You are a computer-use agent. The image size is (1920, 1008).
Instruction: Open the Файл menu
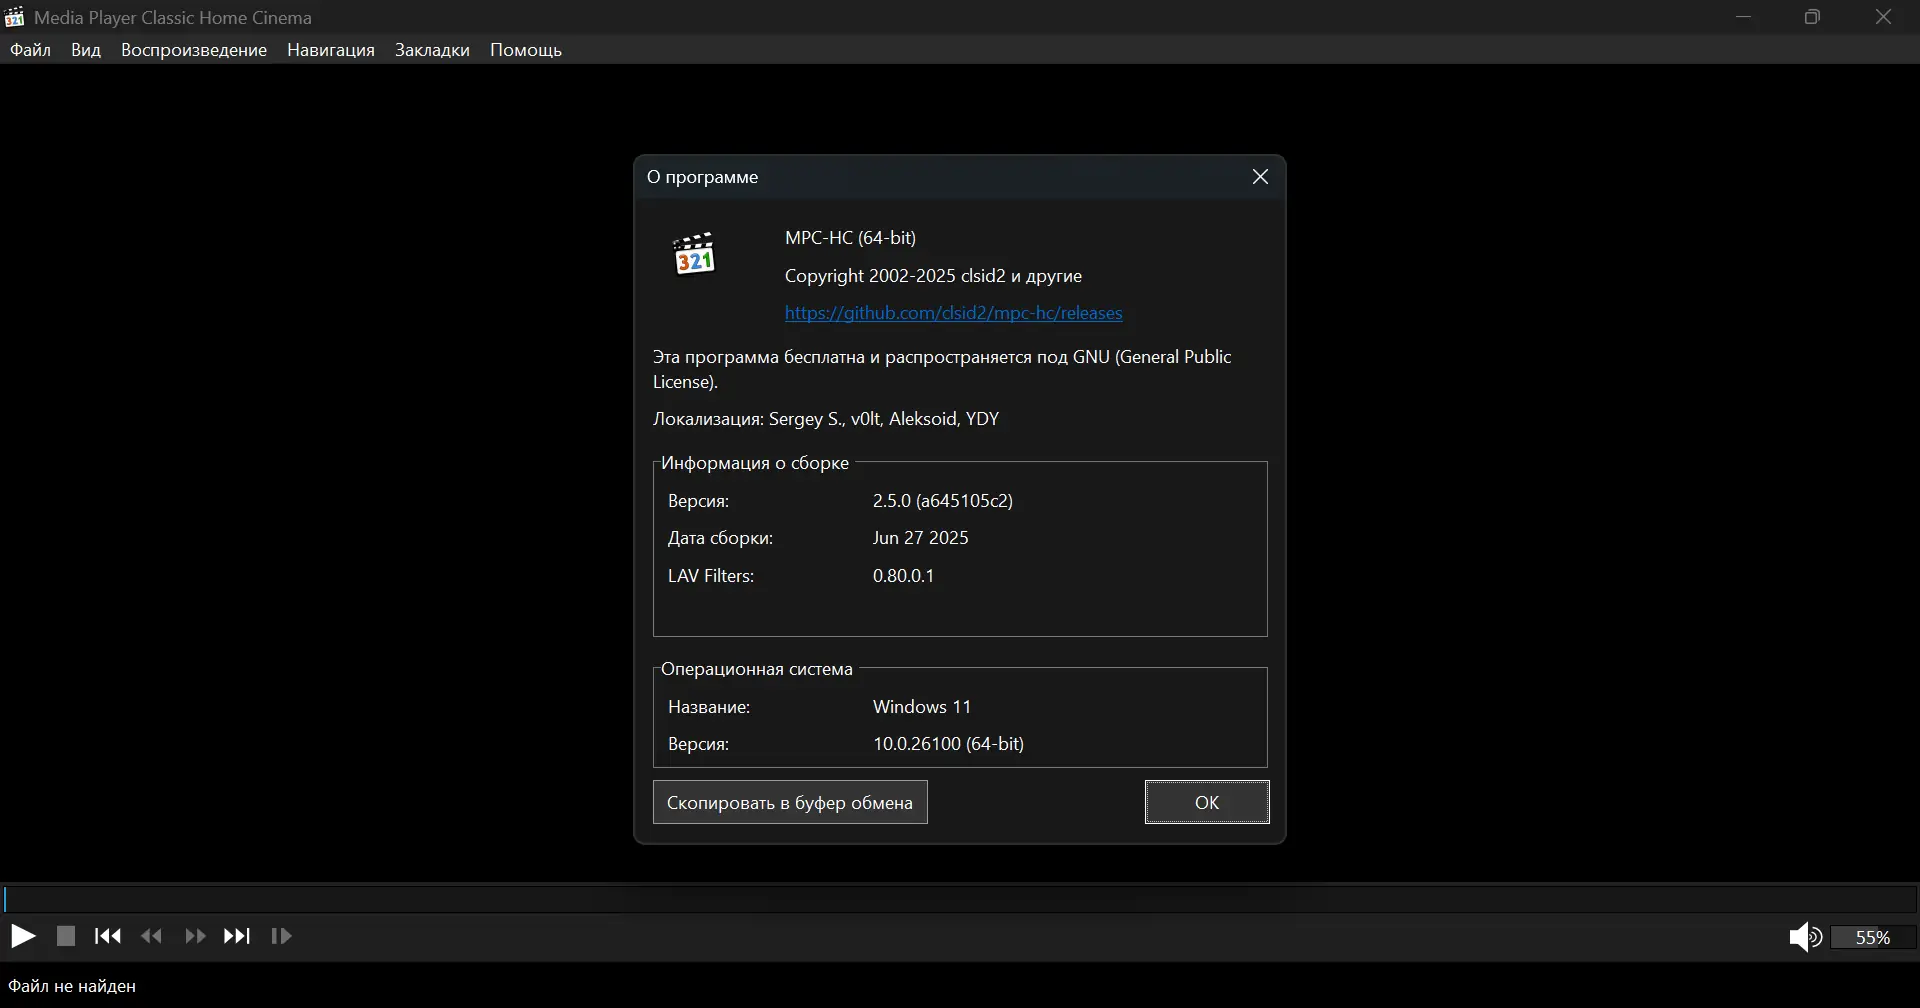pyautogui.click(x=31, y=50)
